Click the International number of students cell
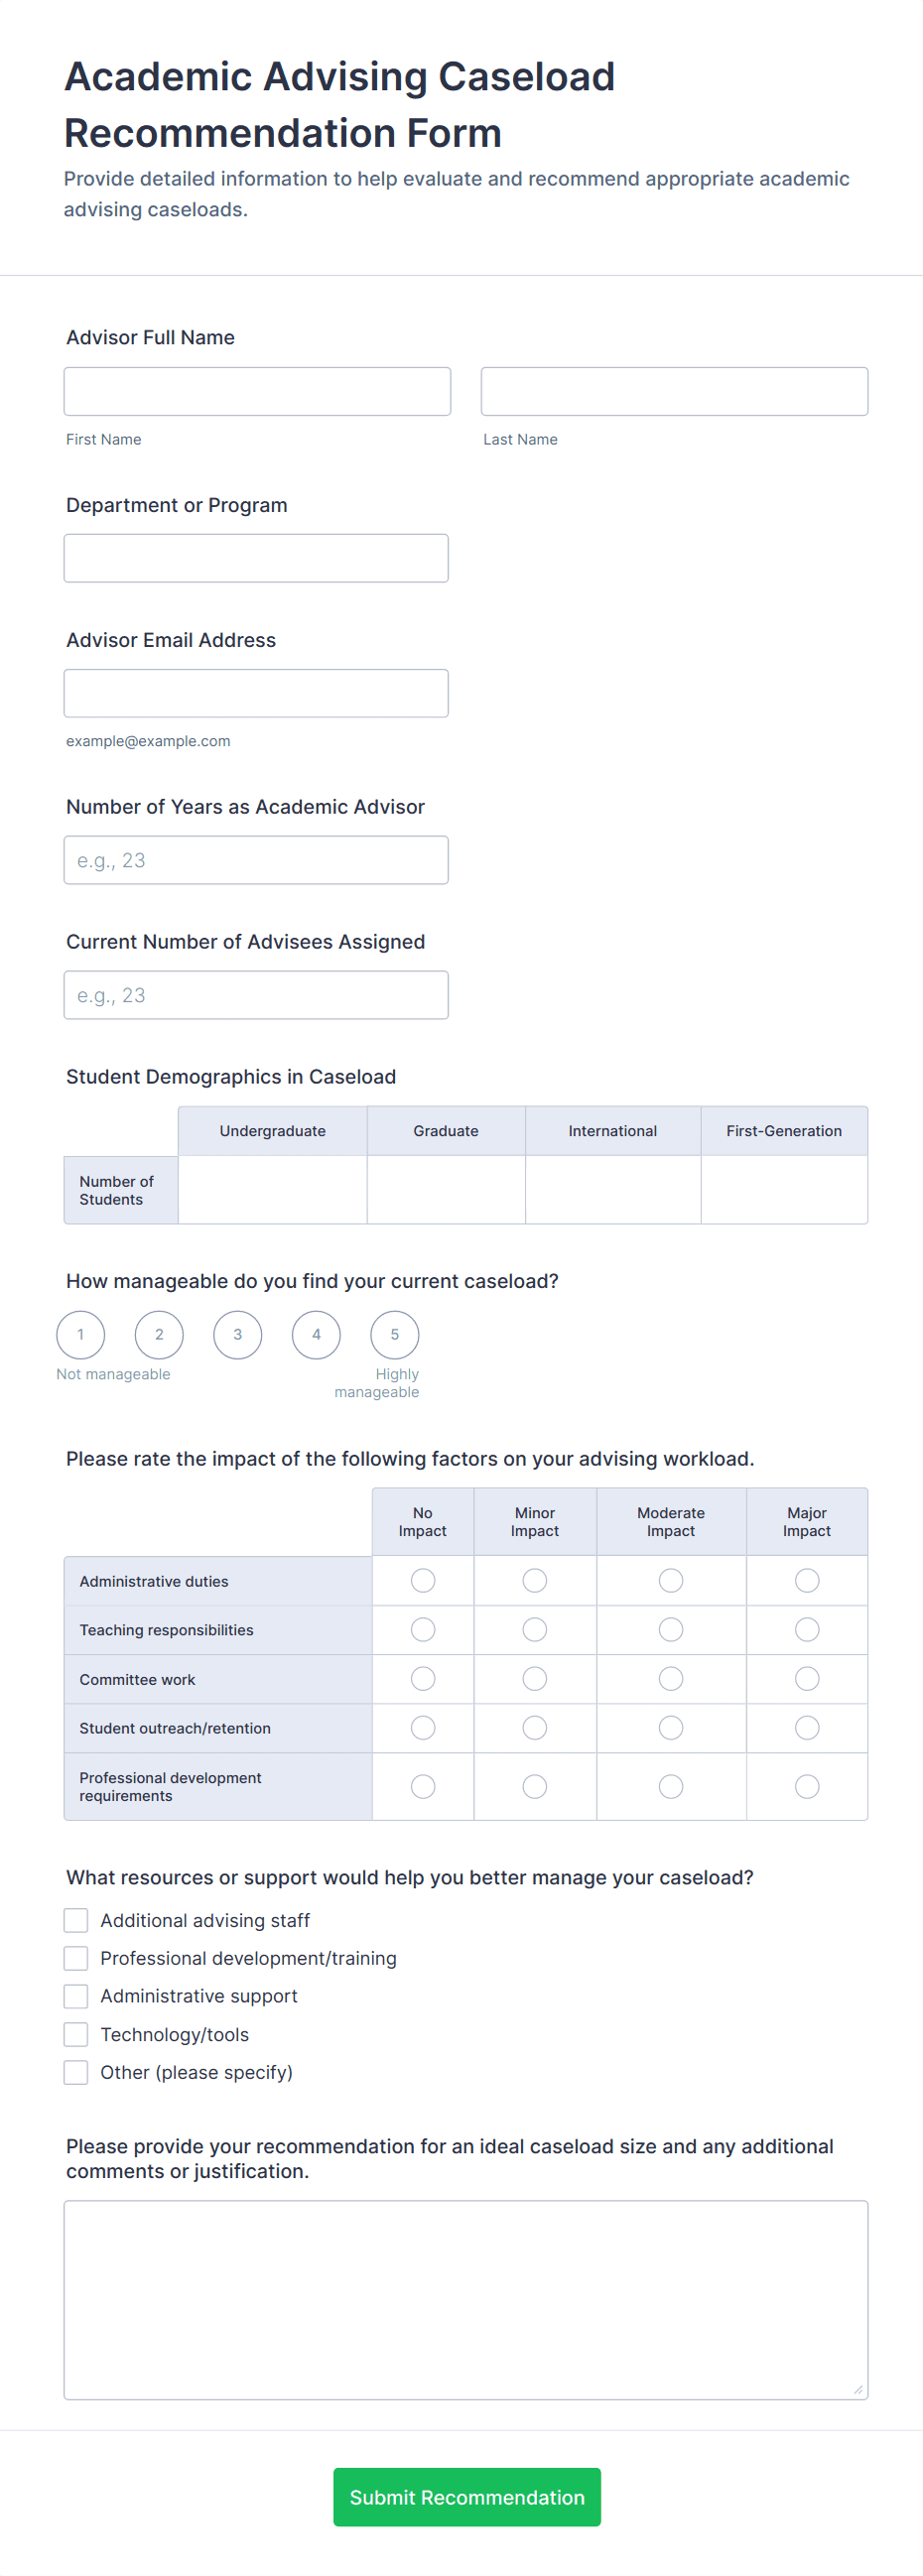This screenshot has width=923, height=2576. click(612, 1189)
